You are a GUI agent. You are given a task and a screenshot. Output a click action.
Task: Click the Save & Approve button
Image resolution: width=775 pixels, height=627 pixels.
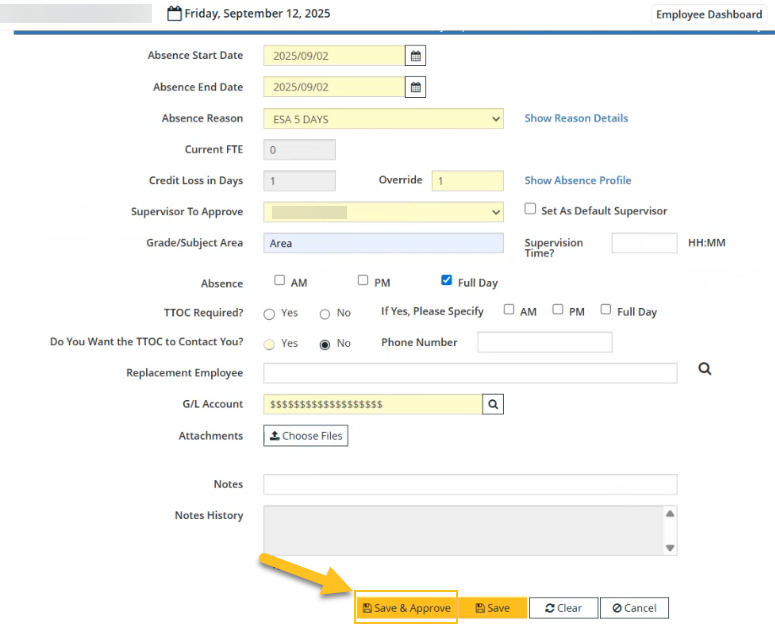(x=406, y=608)
